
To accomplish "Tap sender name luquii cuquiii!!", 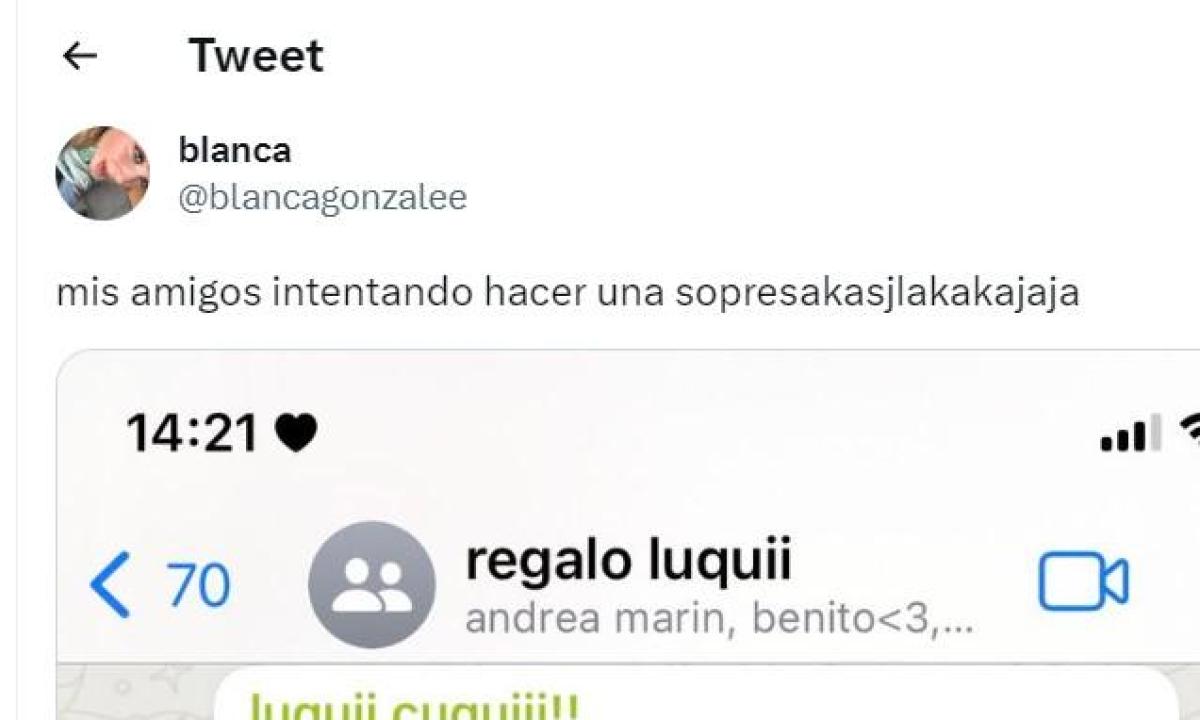I will click(x=412, y=708).
